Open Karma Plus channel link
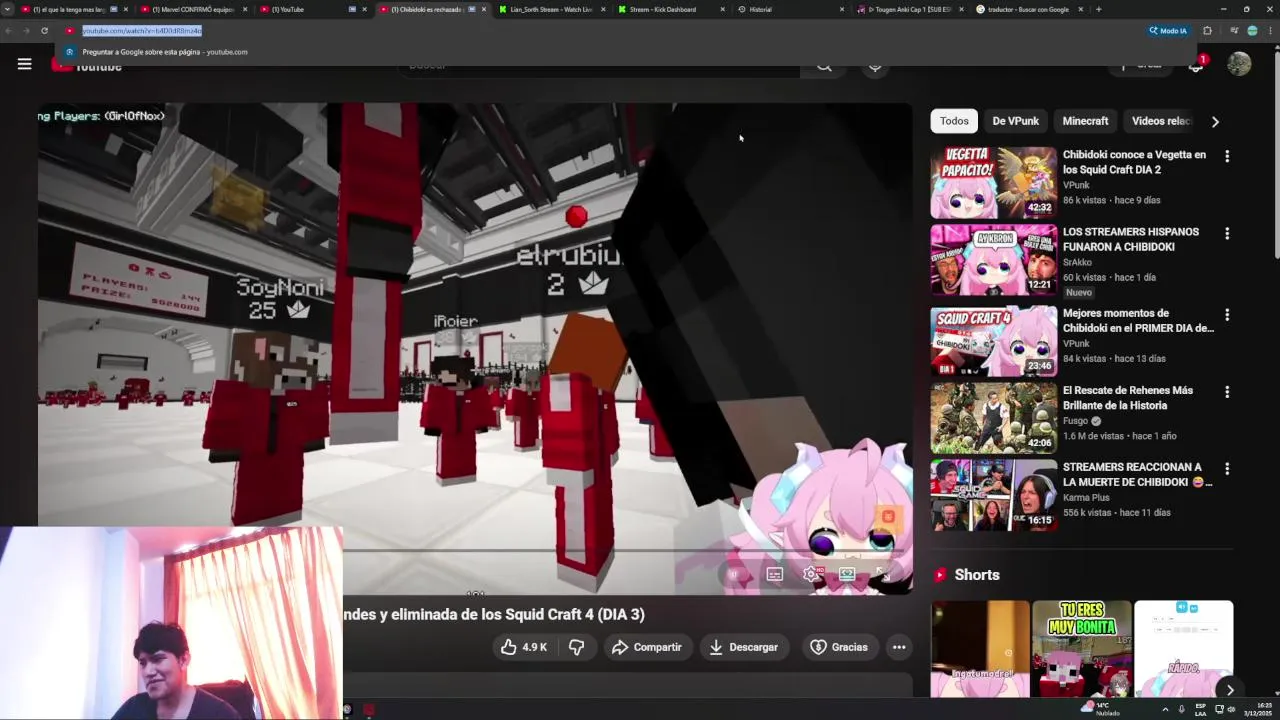Screen dimensions: 1280x720 pyautogui.click(x=1086, y=497)
